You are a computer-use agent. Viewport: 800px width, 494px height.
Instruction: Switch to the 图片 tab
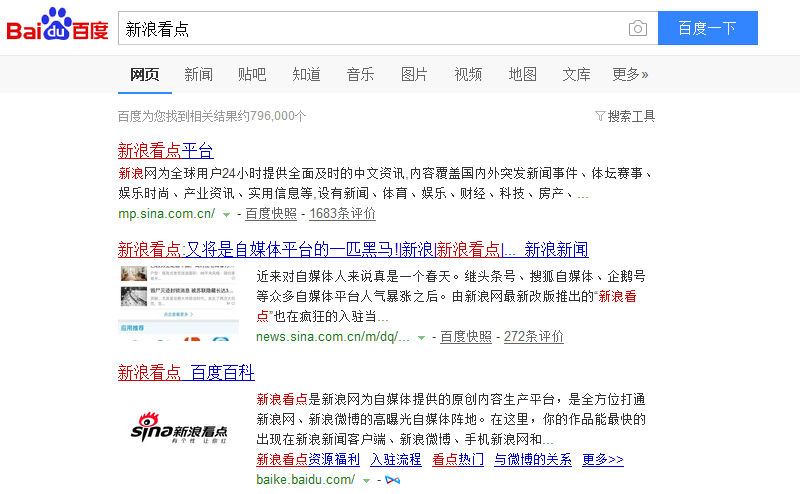click(x=414, y=75)
